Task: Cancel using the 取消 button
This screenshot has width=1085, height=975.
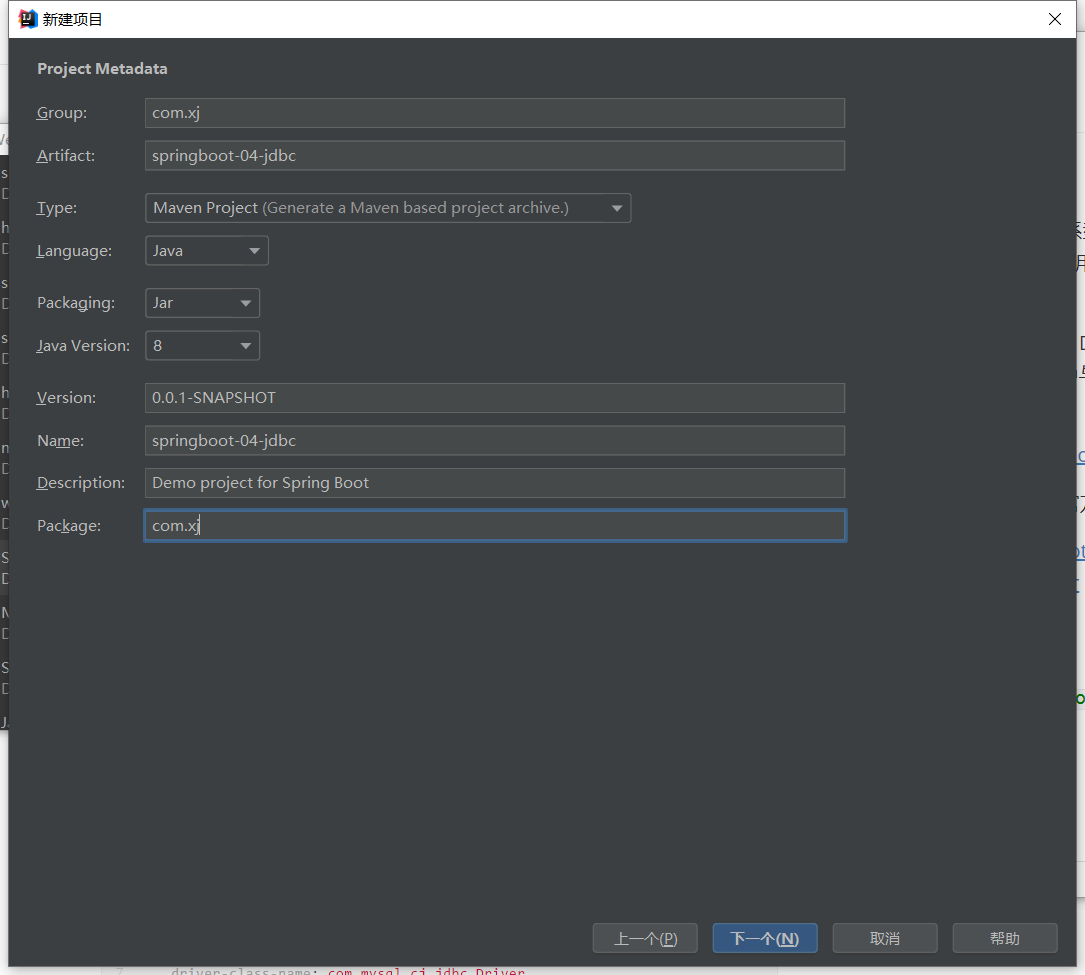Action: pos(885,938)
